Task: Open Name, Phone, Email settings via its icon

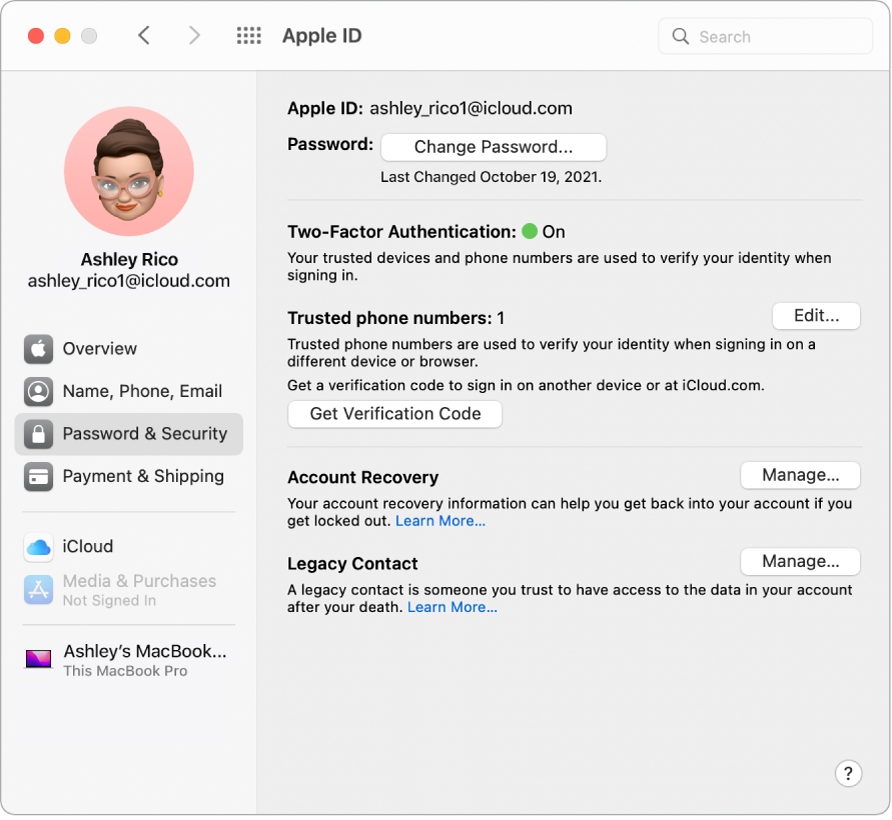Action: (x=38, y=392)
